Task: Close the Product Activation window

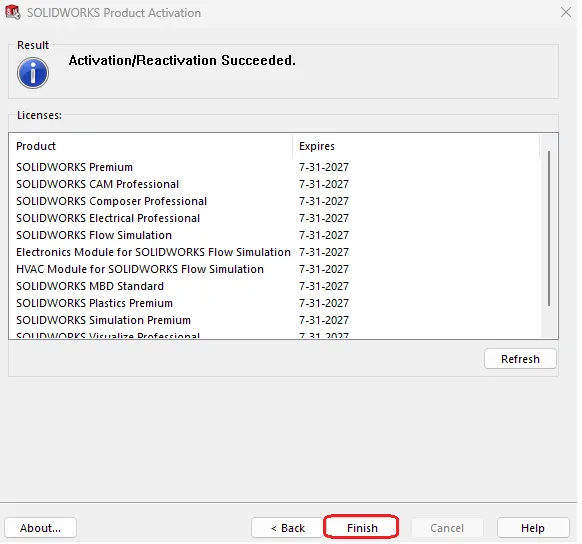Action: 566,12
